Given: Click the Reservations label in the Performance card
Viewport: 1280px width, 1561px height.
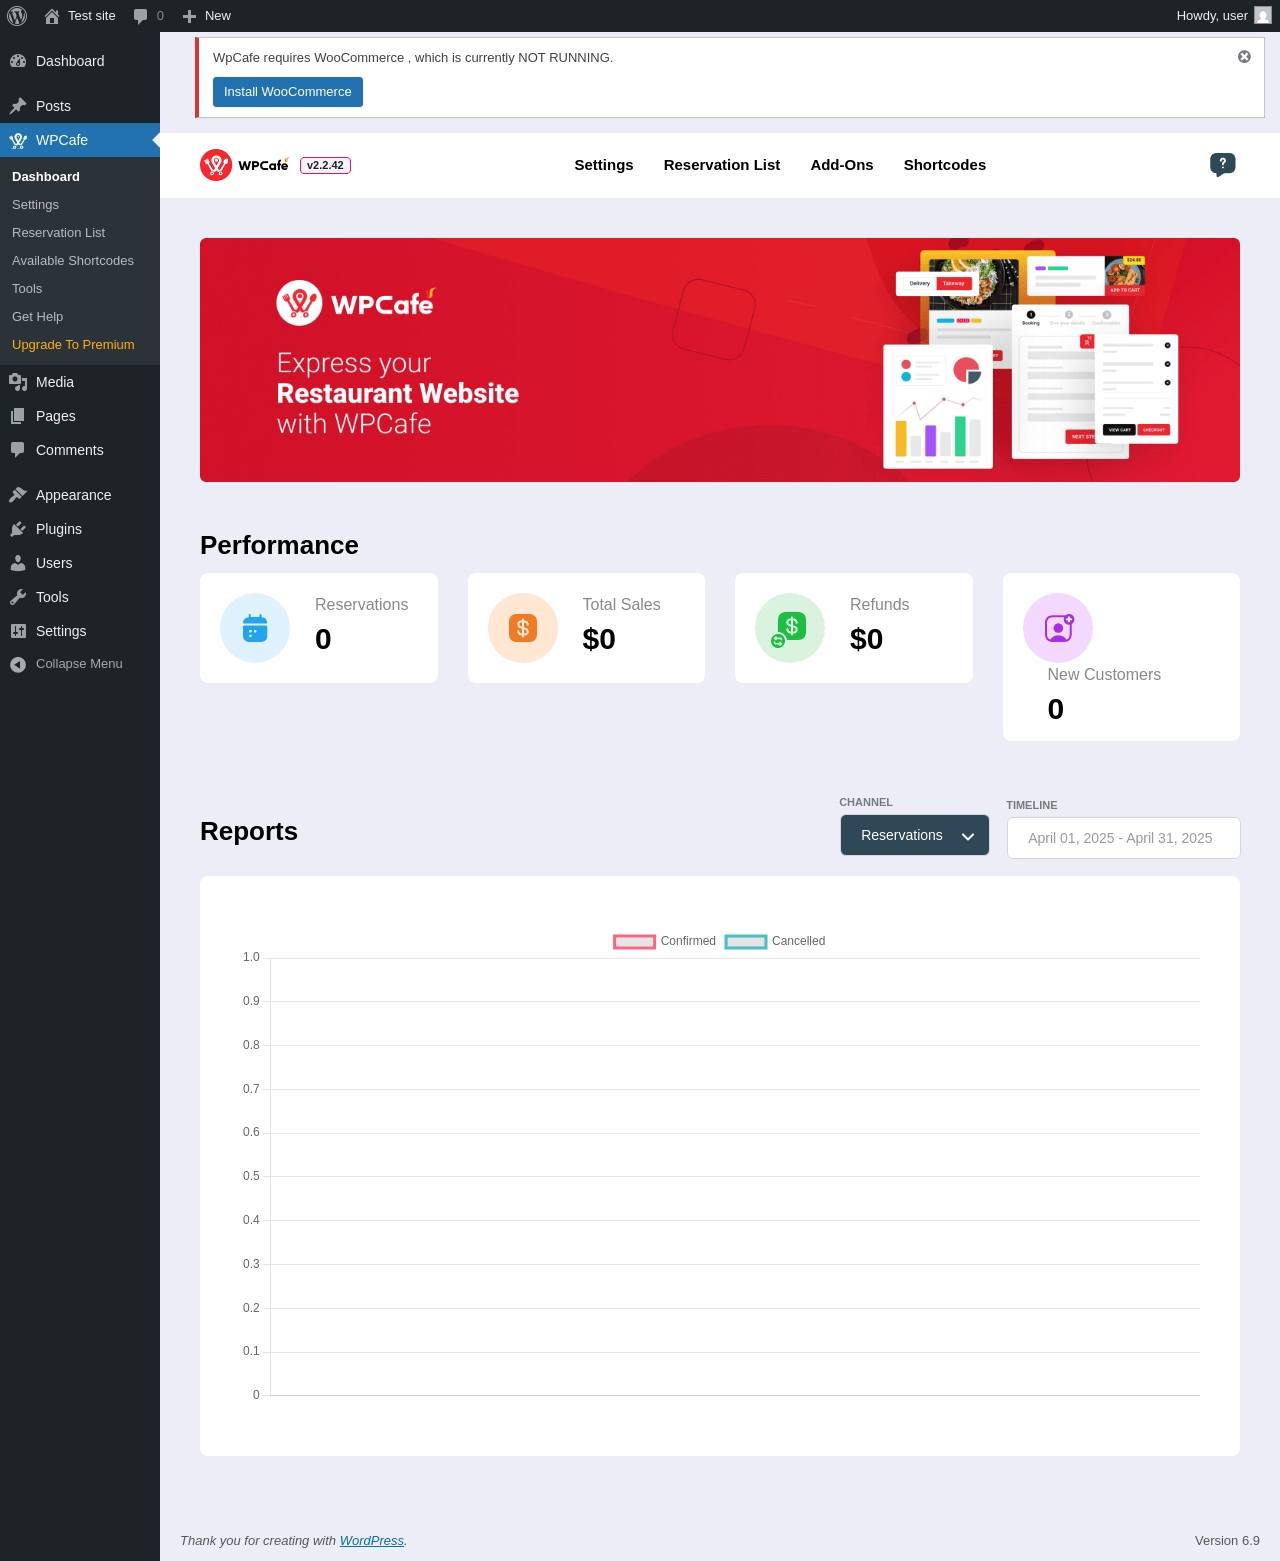Looking at the screenshot, I should pos(362,605).
